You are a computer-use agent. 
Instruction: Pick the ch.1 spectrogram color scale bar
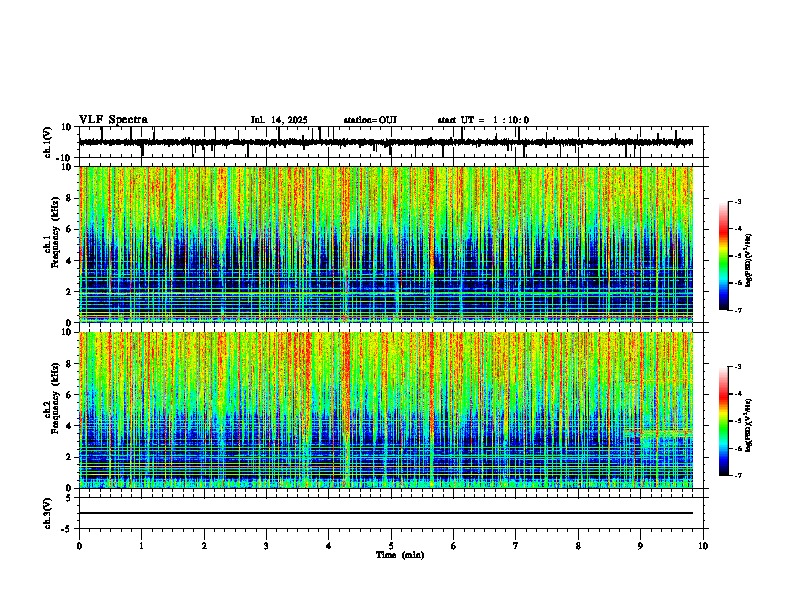tap(724, 256)
